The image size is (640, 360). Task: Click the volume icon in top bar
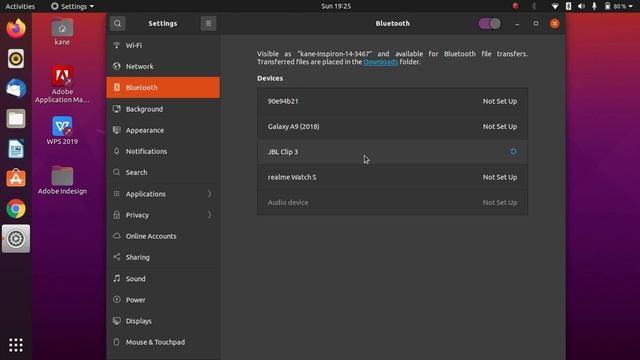[581, 6]
